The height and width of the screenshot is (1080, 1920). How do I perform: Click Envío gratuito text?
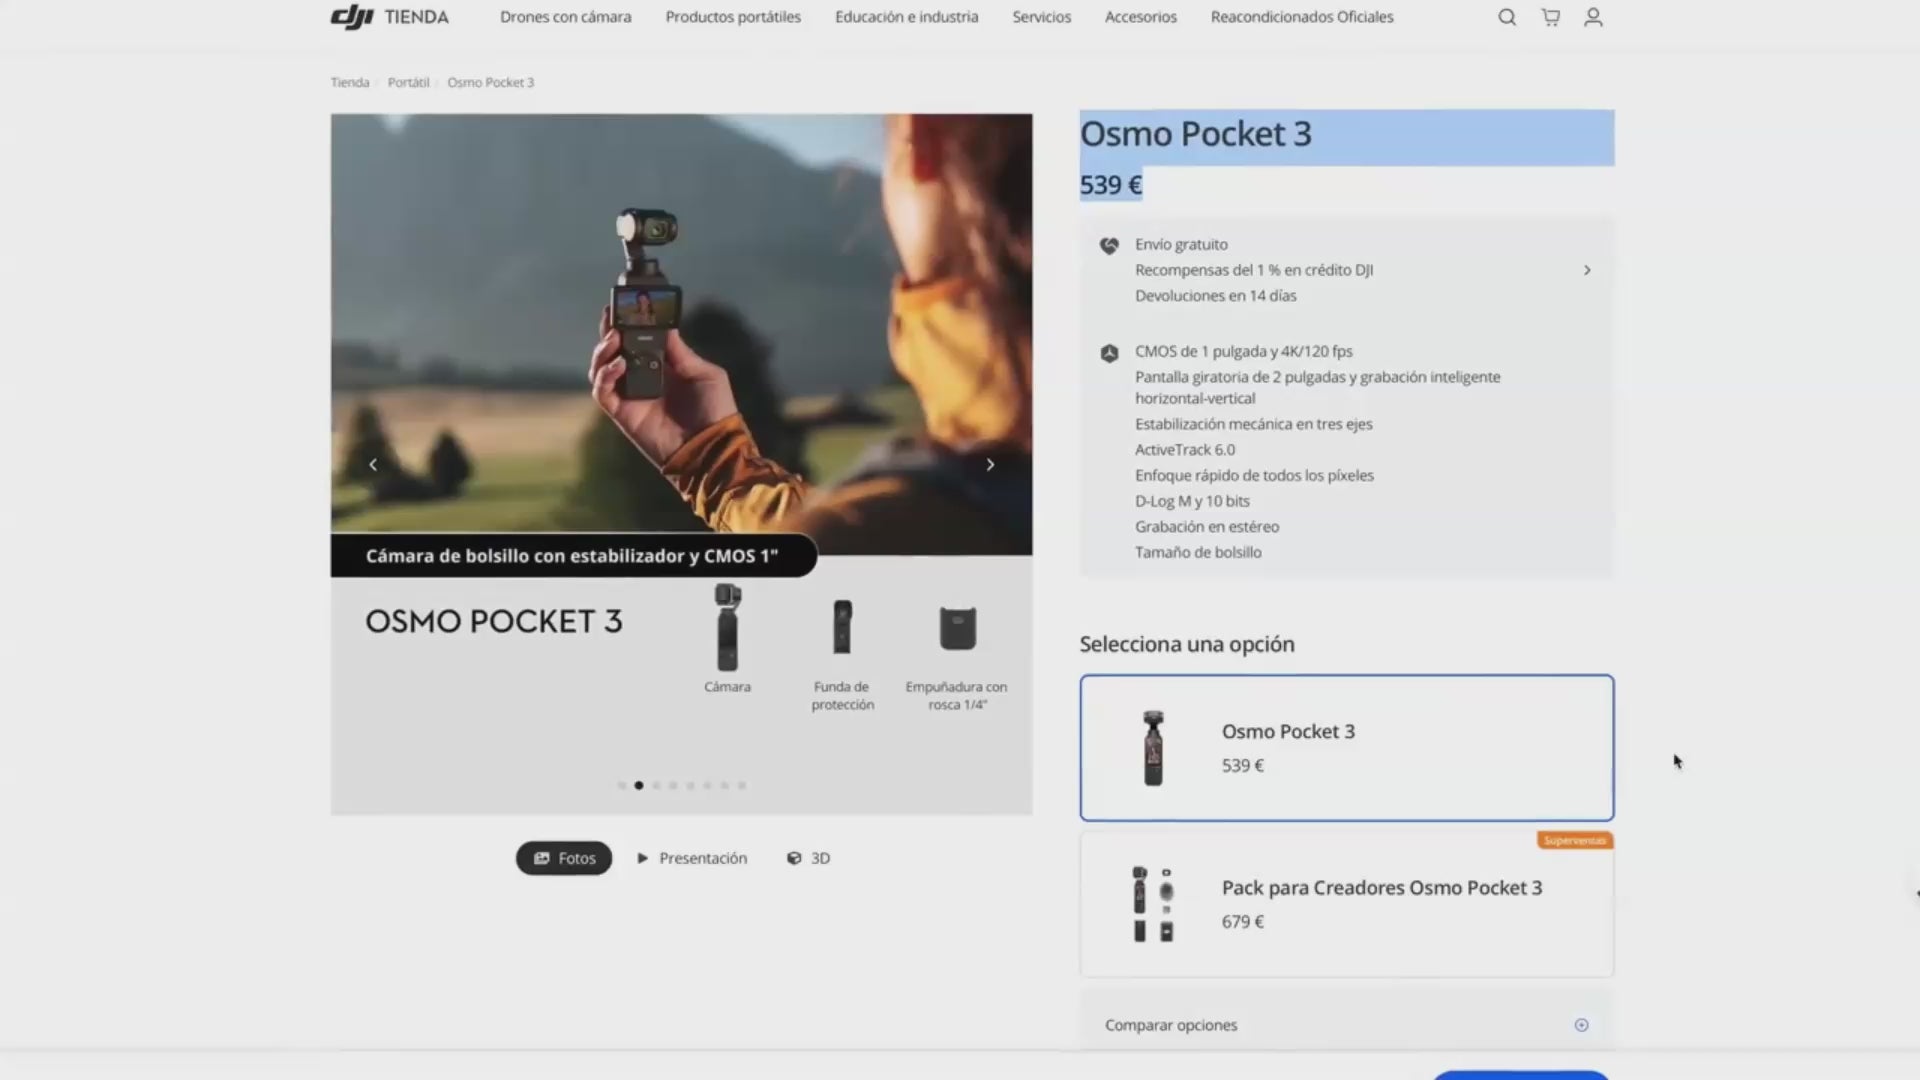pyautogui.click(x=1181, y=244)
